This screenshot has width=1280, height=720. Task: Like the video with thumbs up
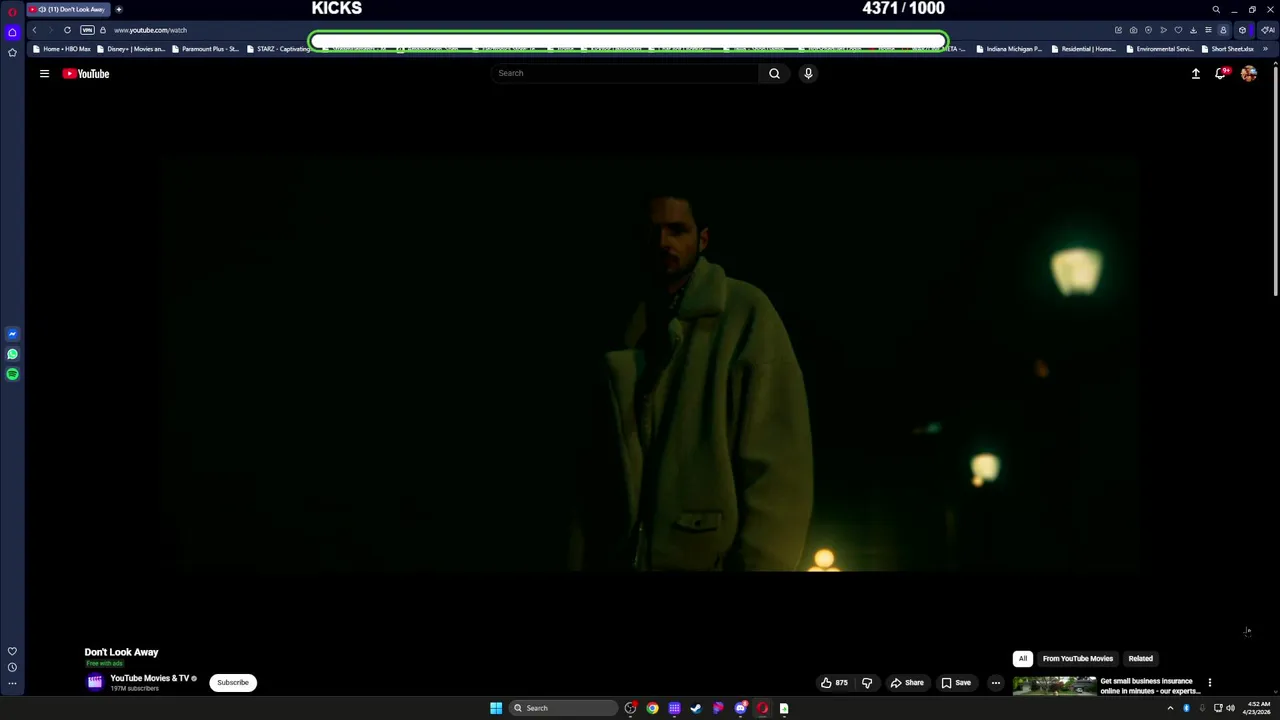coord(834,683)
